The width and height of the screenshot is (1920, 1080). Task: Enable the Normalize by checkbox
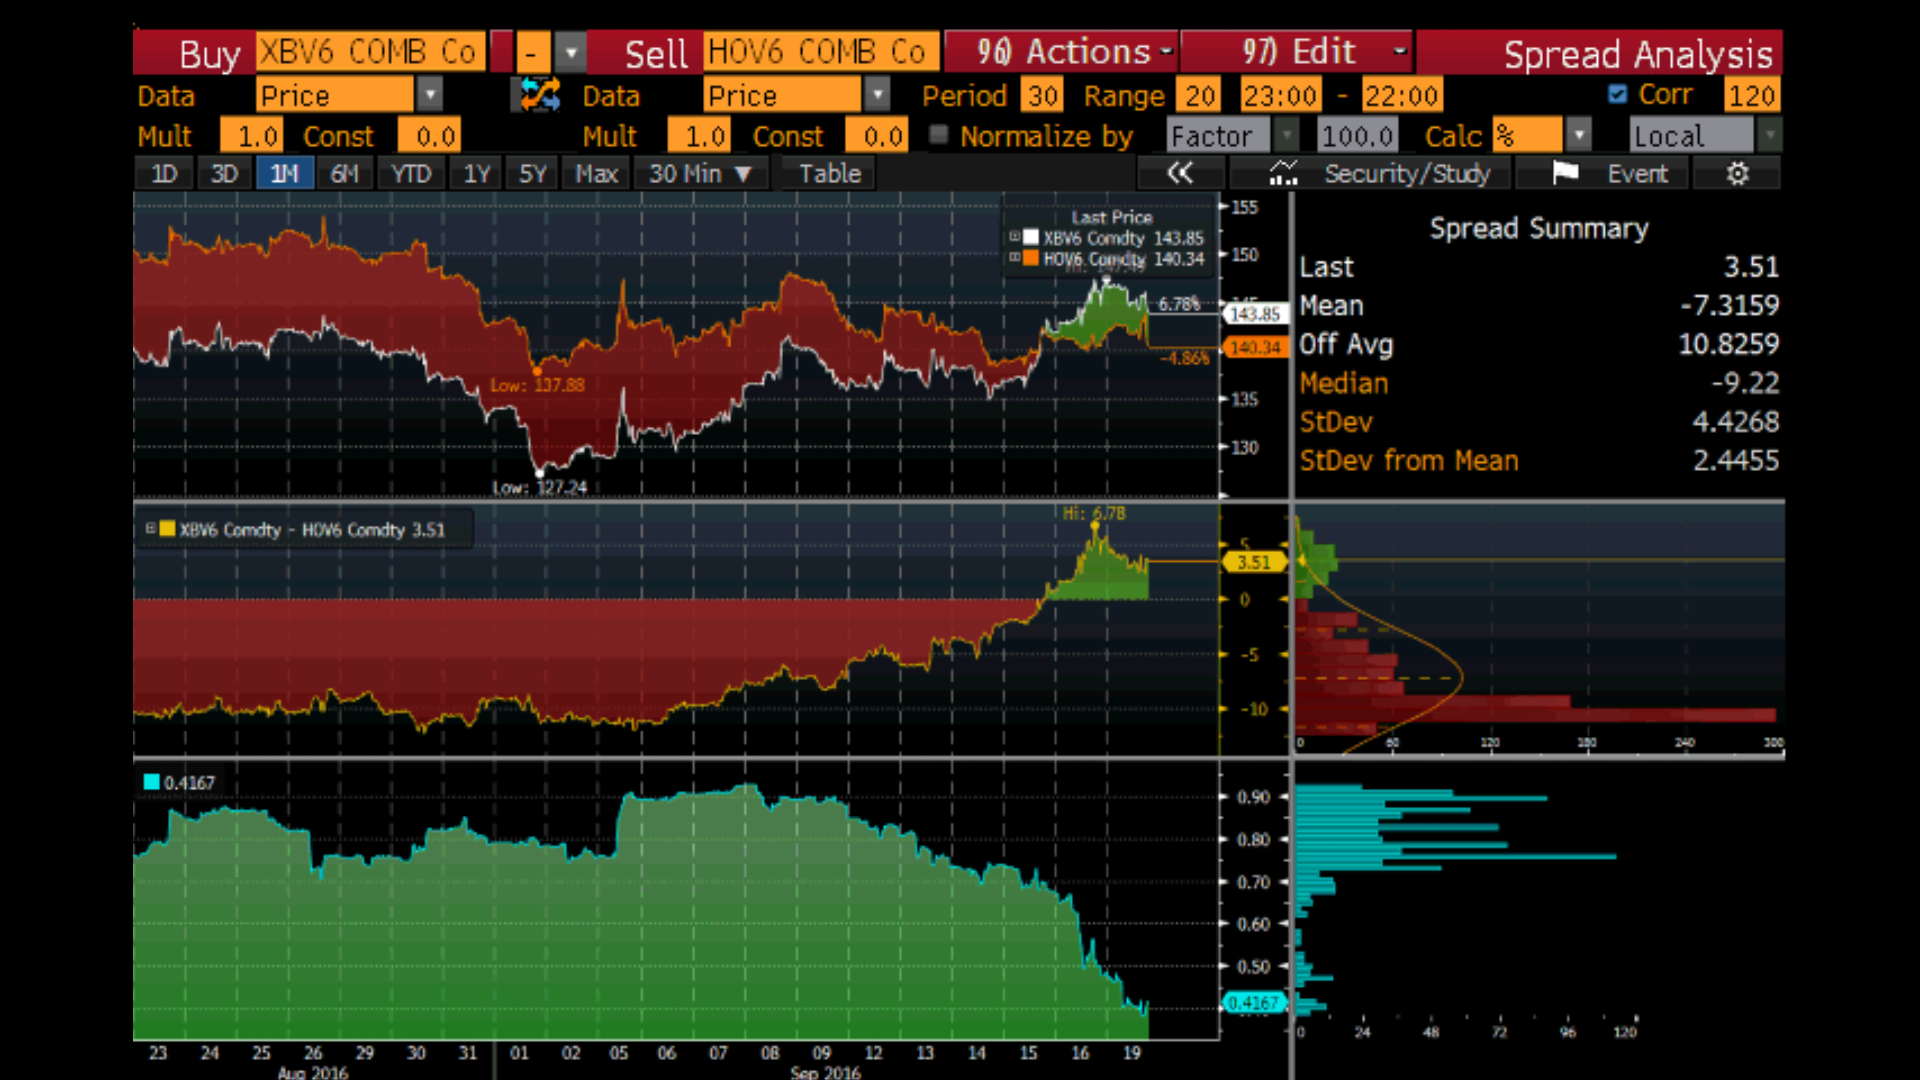tap(938, 134)
